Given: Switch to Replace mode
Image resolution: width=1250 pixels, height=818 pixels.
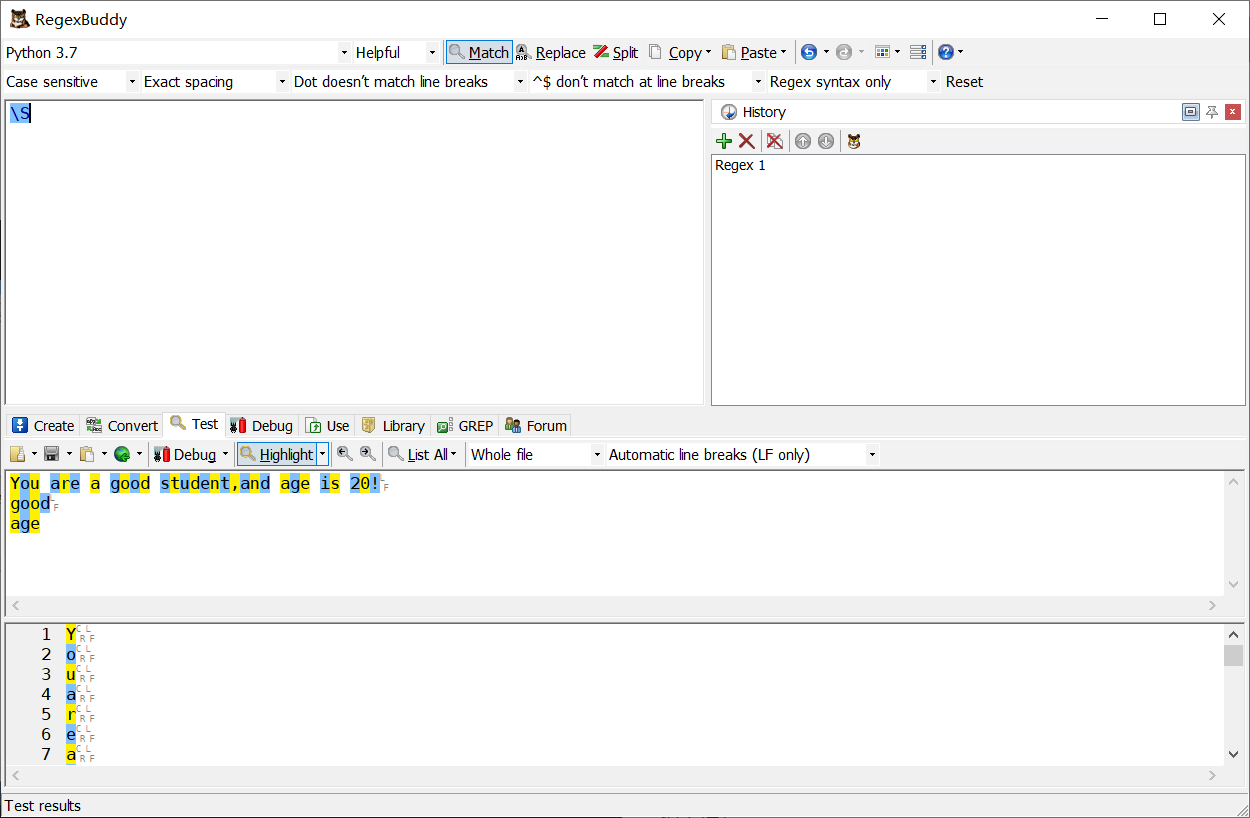Looking at the screenshot, I should click(x=550, y=52).
